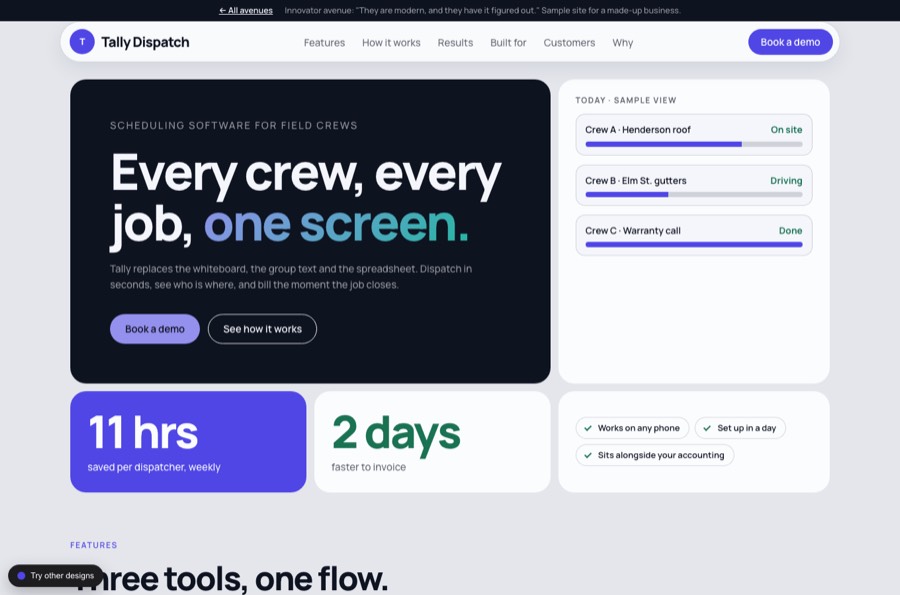Click the 11 hrs statistic
Image resolution: width=900 pixels, height=595 pixels.
pos(143,432)
